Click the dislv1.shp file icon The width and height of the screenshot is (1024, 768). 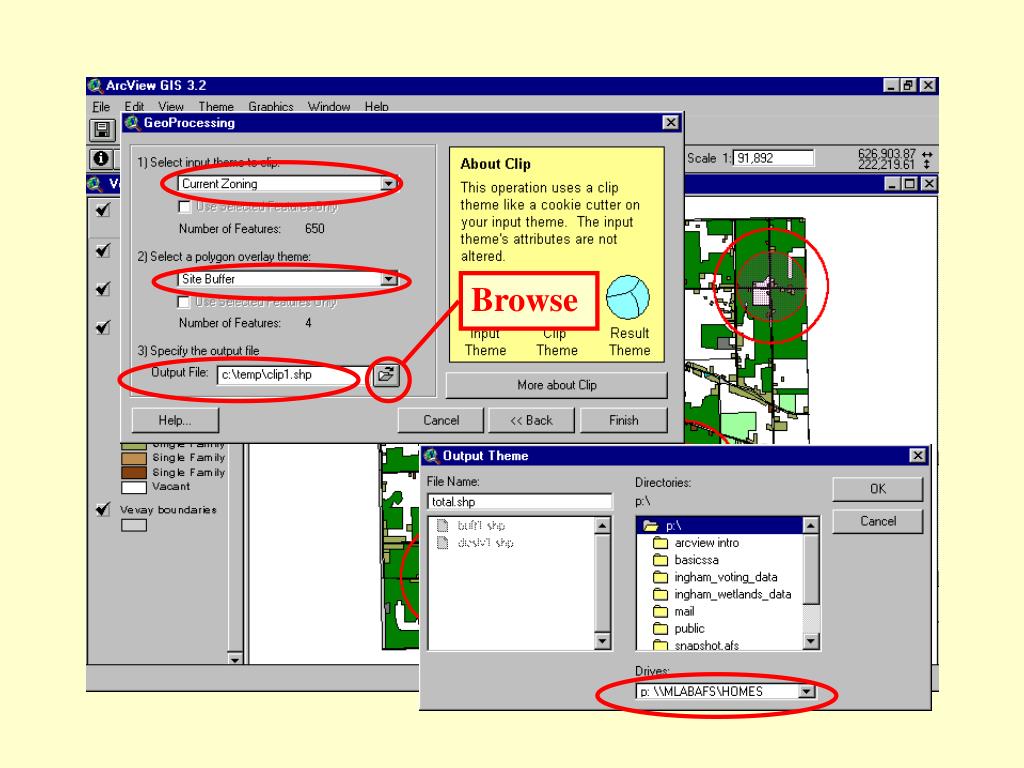click(x=443, y=543)
